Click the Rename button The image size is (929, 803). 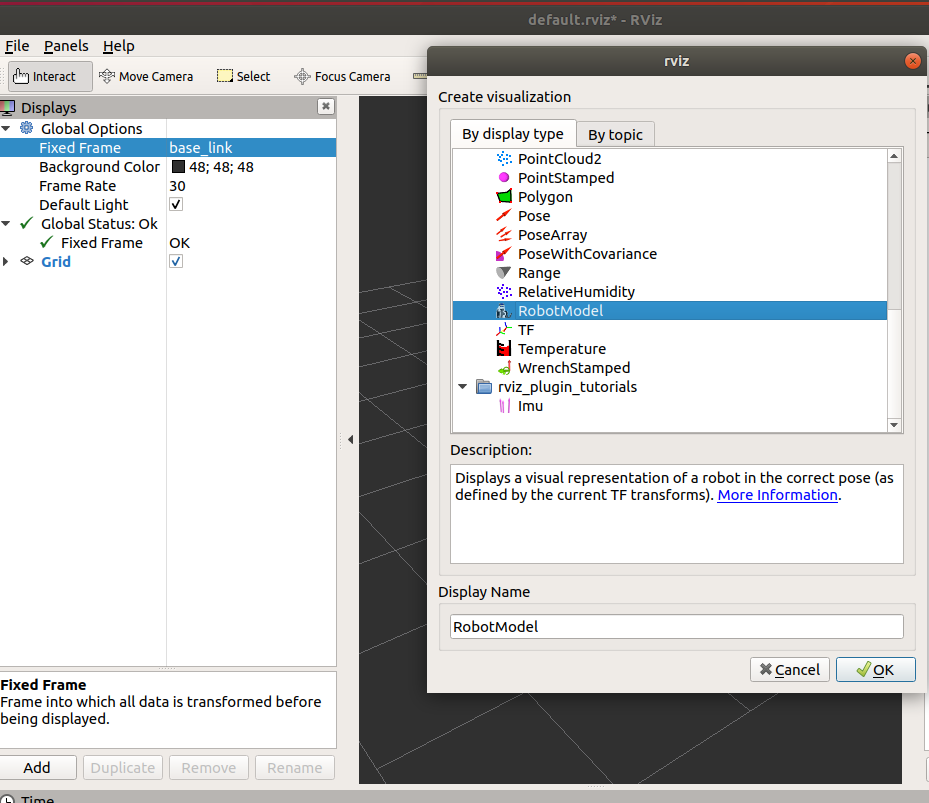(x=294, y=767)
